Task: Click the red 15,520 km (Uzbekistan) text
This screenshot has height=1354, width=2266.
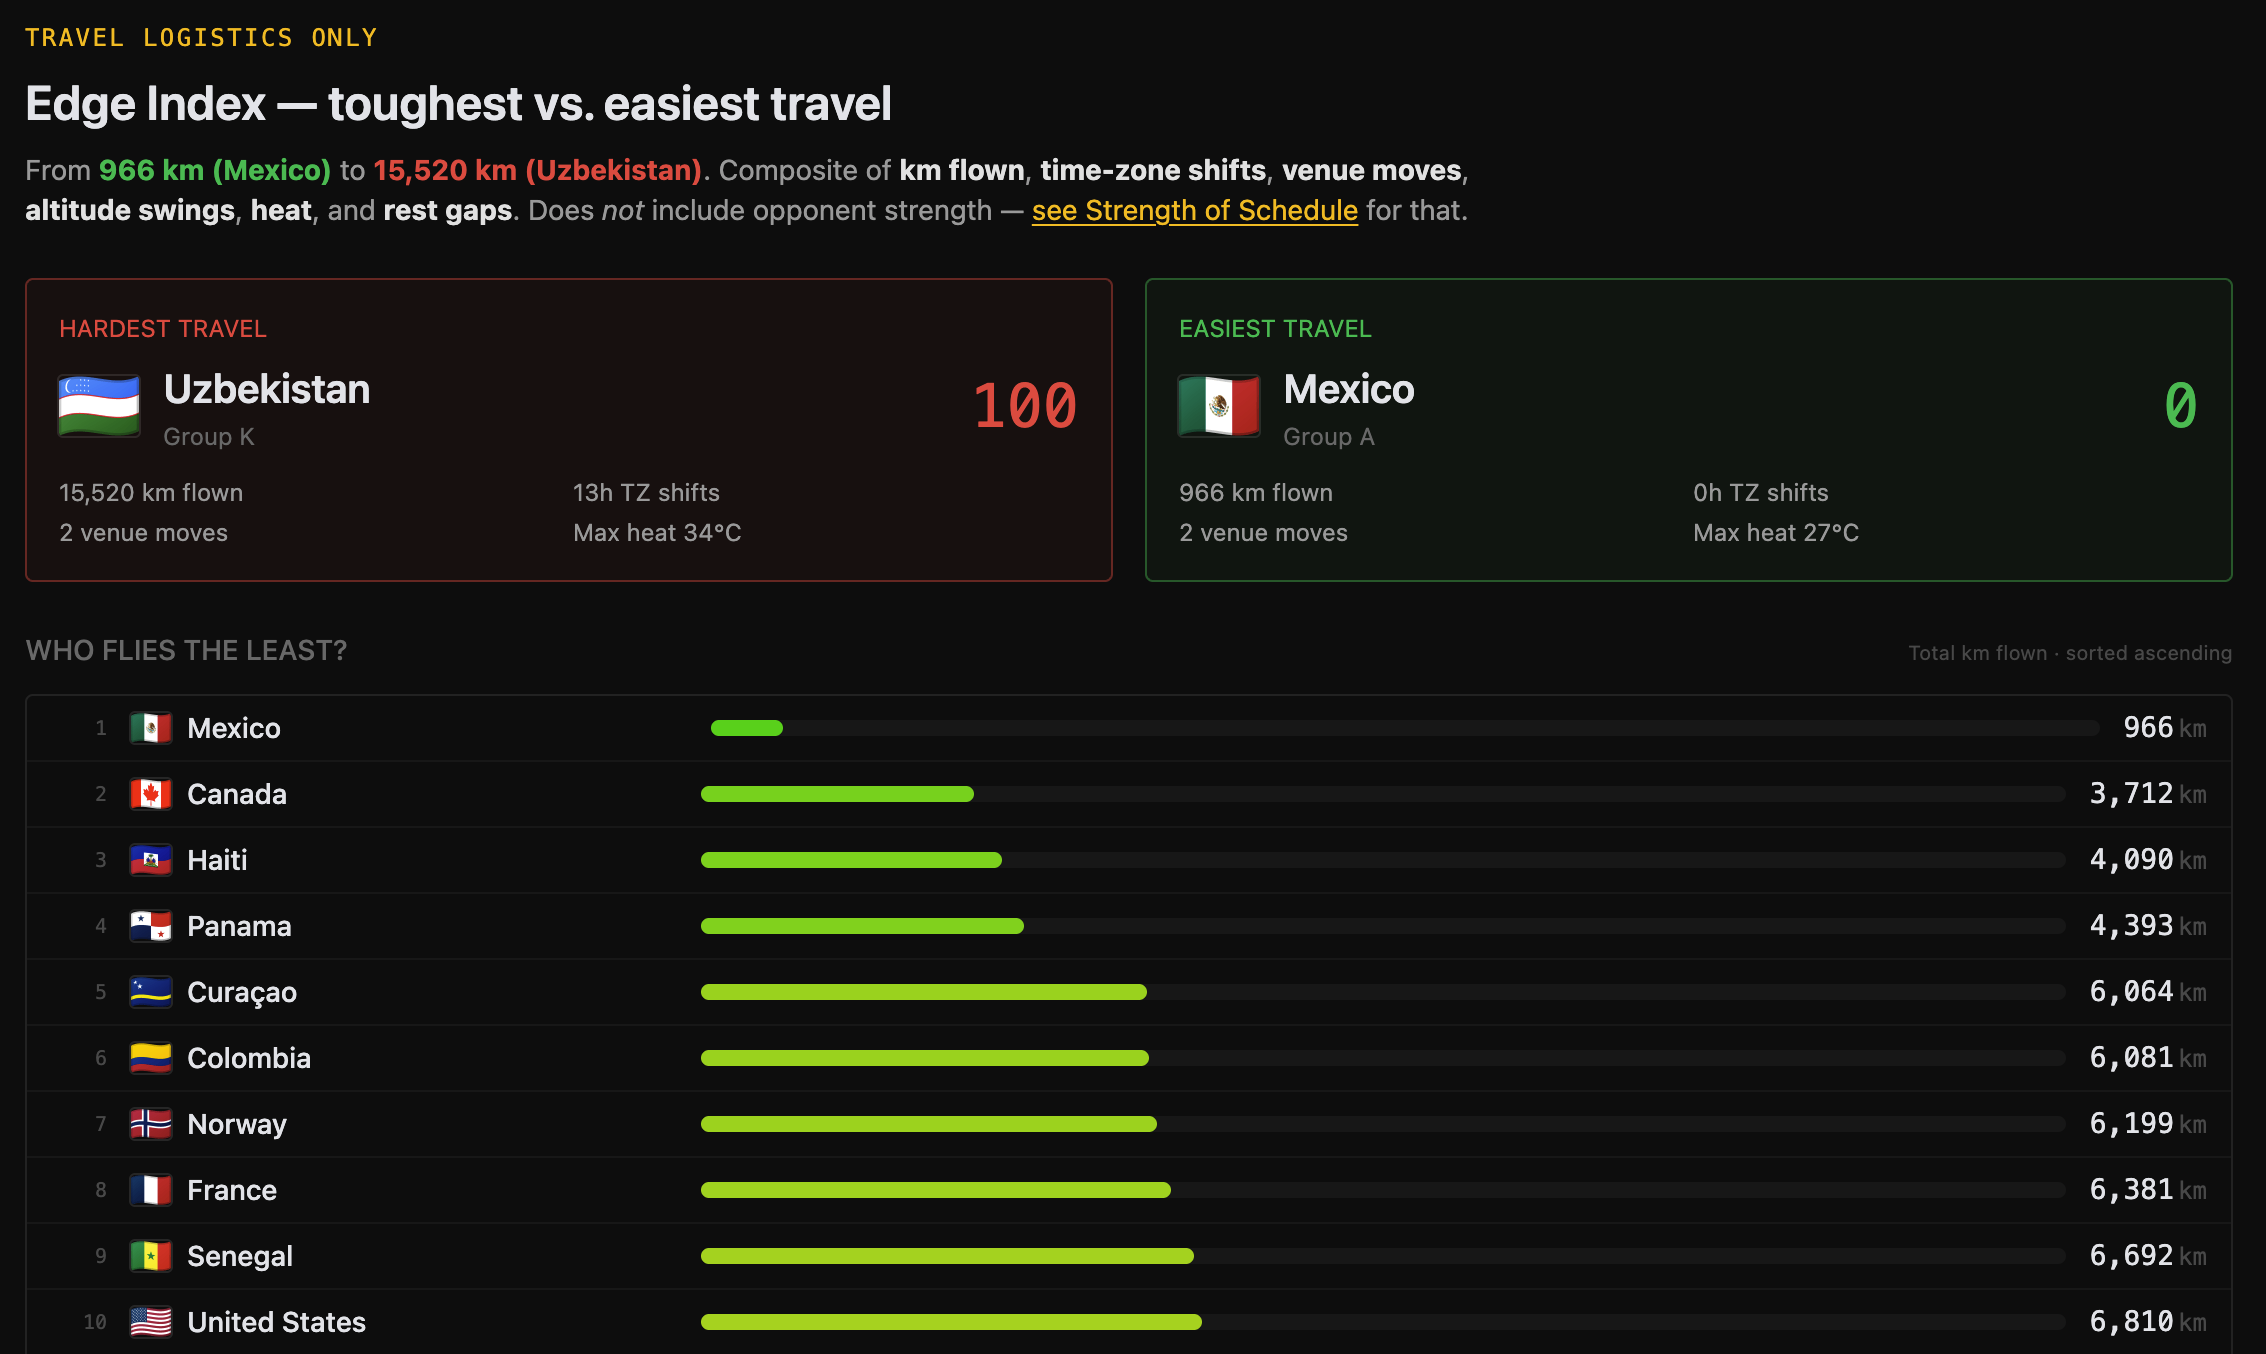Action: point(538,170)
